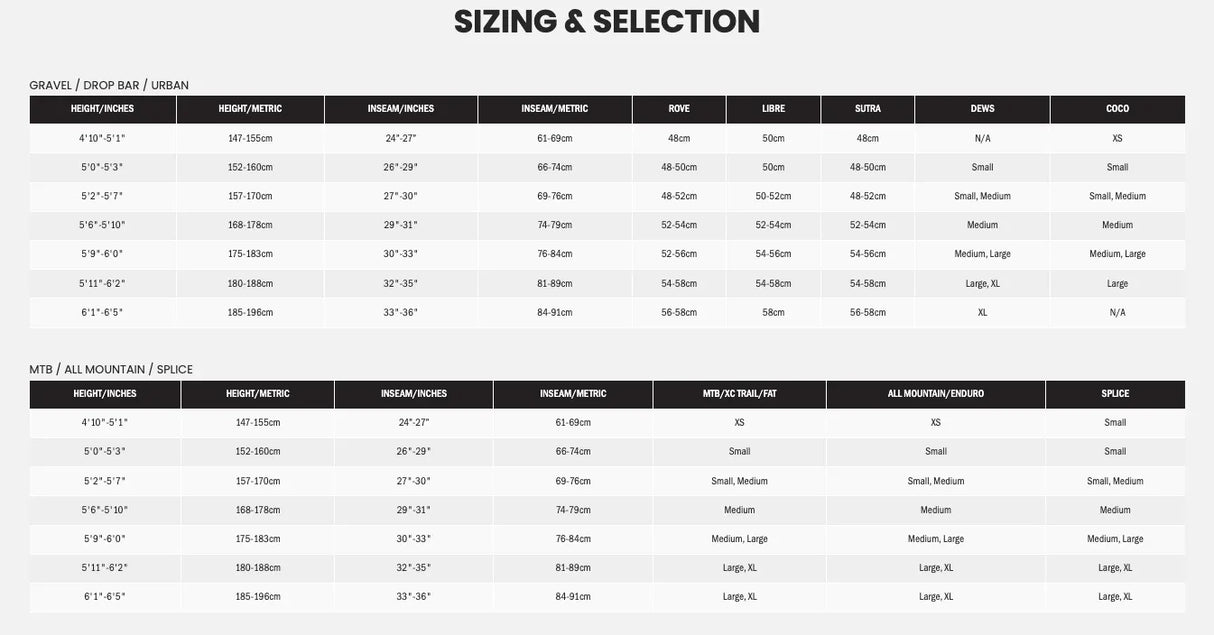Image resolution: width=1214 pixels, height=635 pixels.
Task: Select the ROVE column header
Action: 679,109
